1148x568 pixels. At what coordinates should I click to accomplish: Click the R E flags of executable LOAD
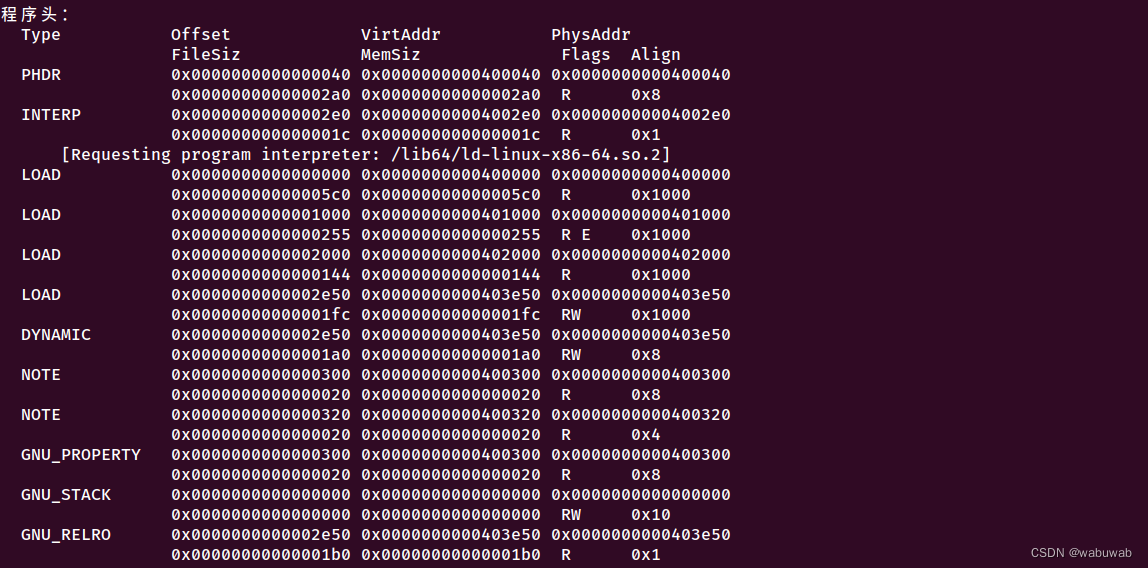[576, 235]
